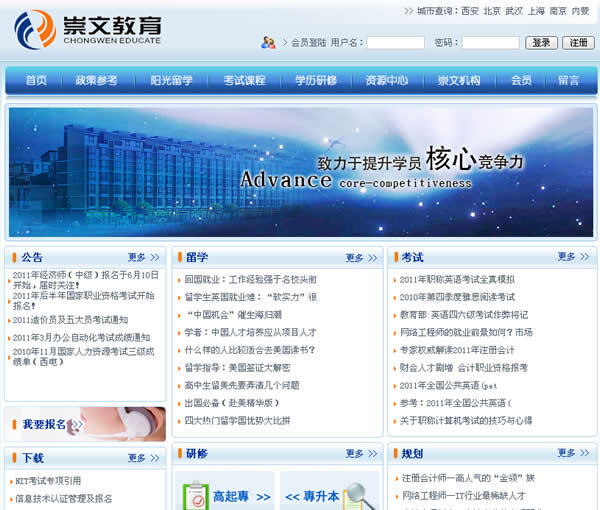Select 资源中心 from the navigation bar
This screenshot has width=600, height=510.
pos(386,81)
